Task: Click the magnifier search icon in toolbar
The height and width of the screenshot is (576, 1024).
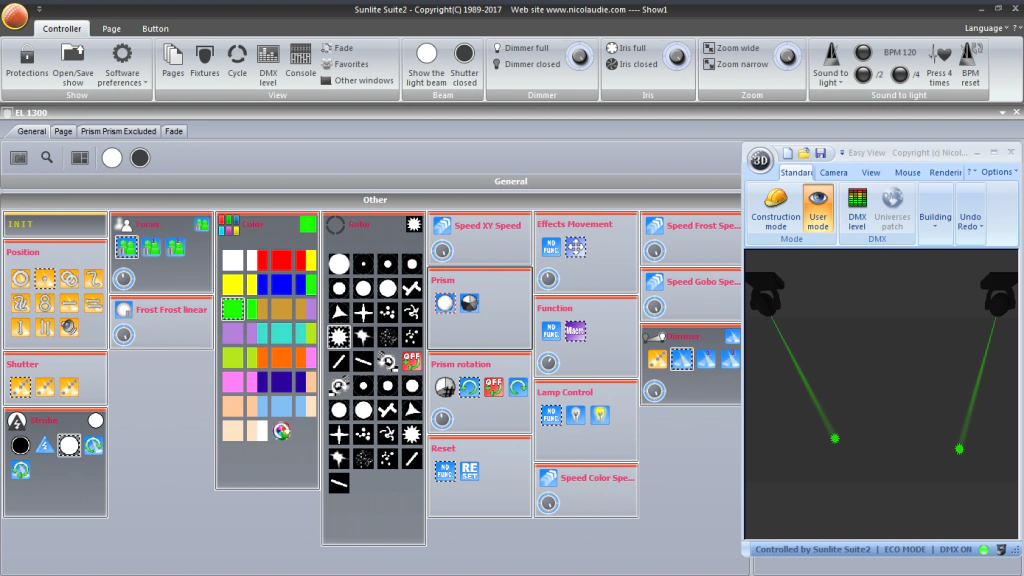Action: pos(47,157)
